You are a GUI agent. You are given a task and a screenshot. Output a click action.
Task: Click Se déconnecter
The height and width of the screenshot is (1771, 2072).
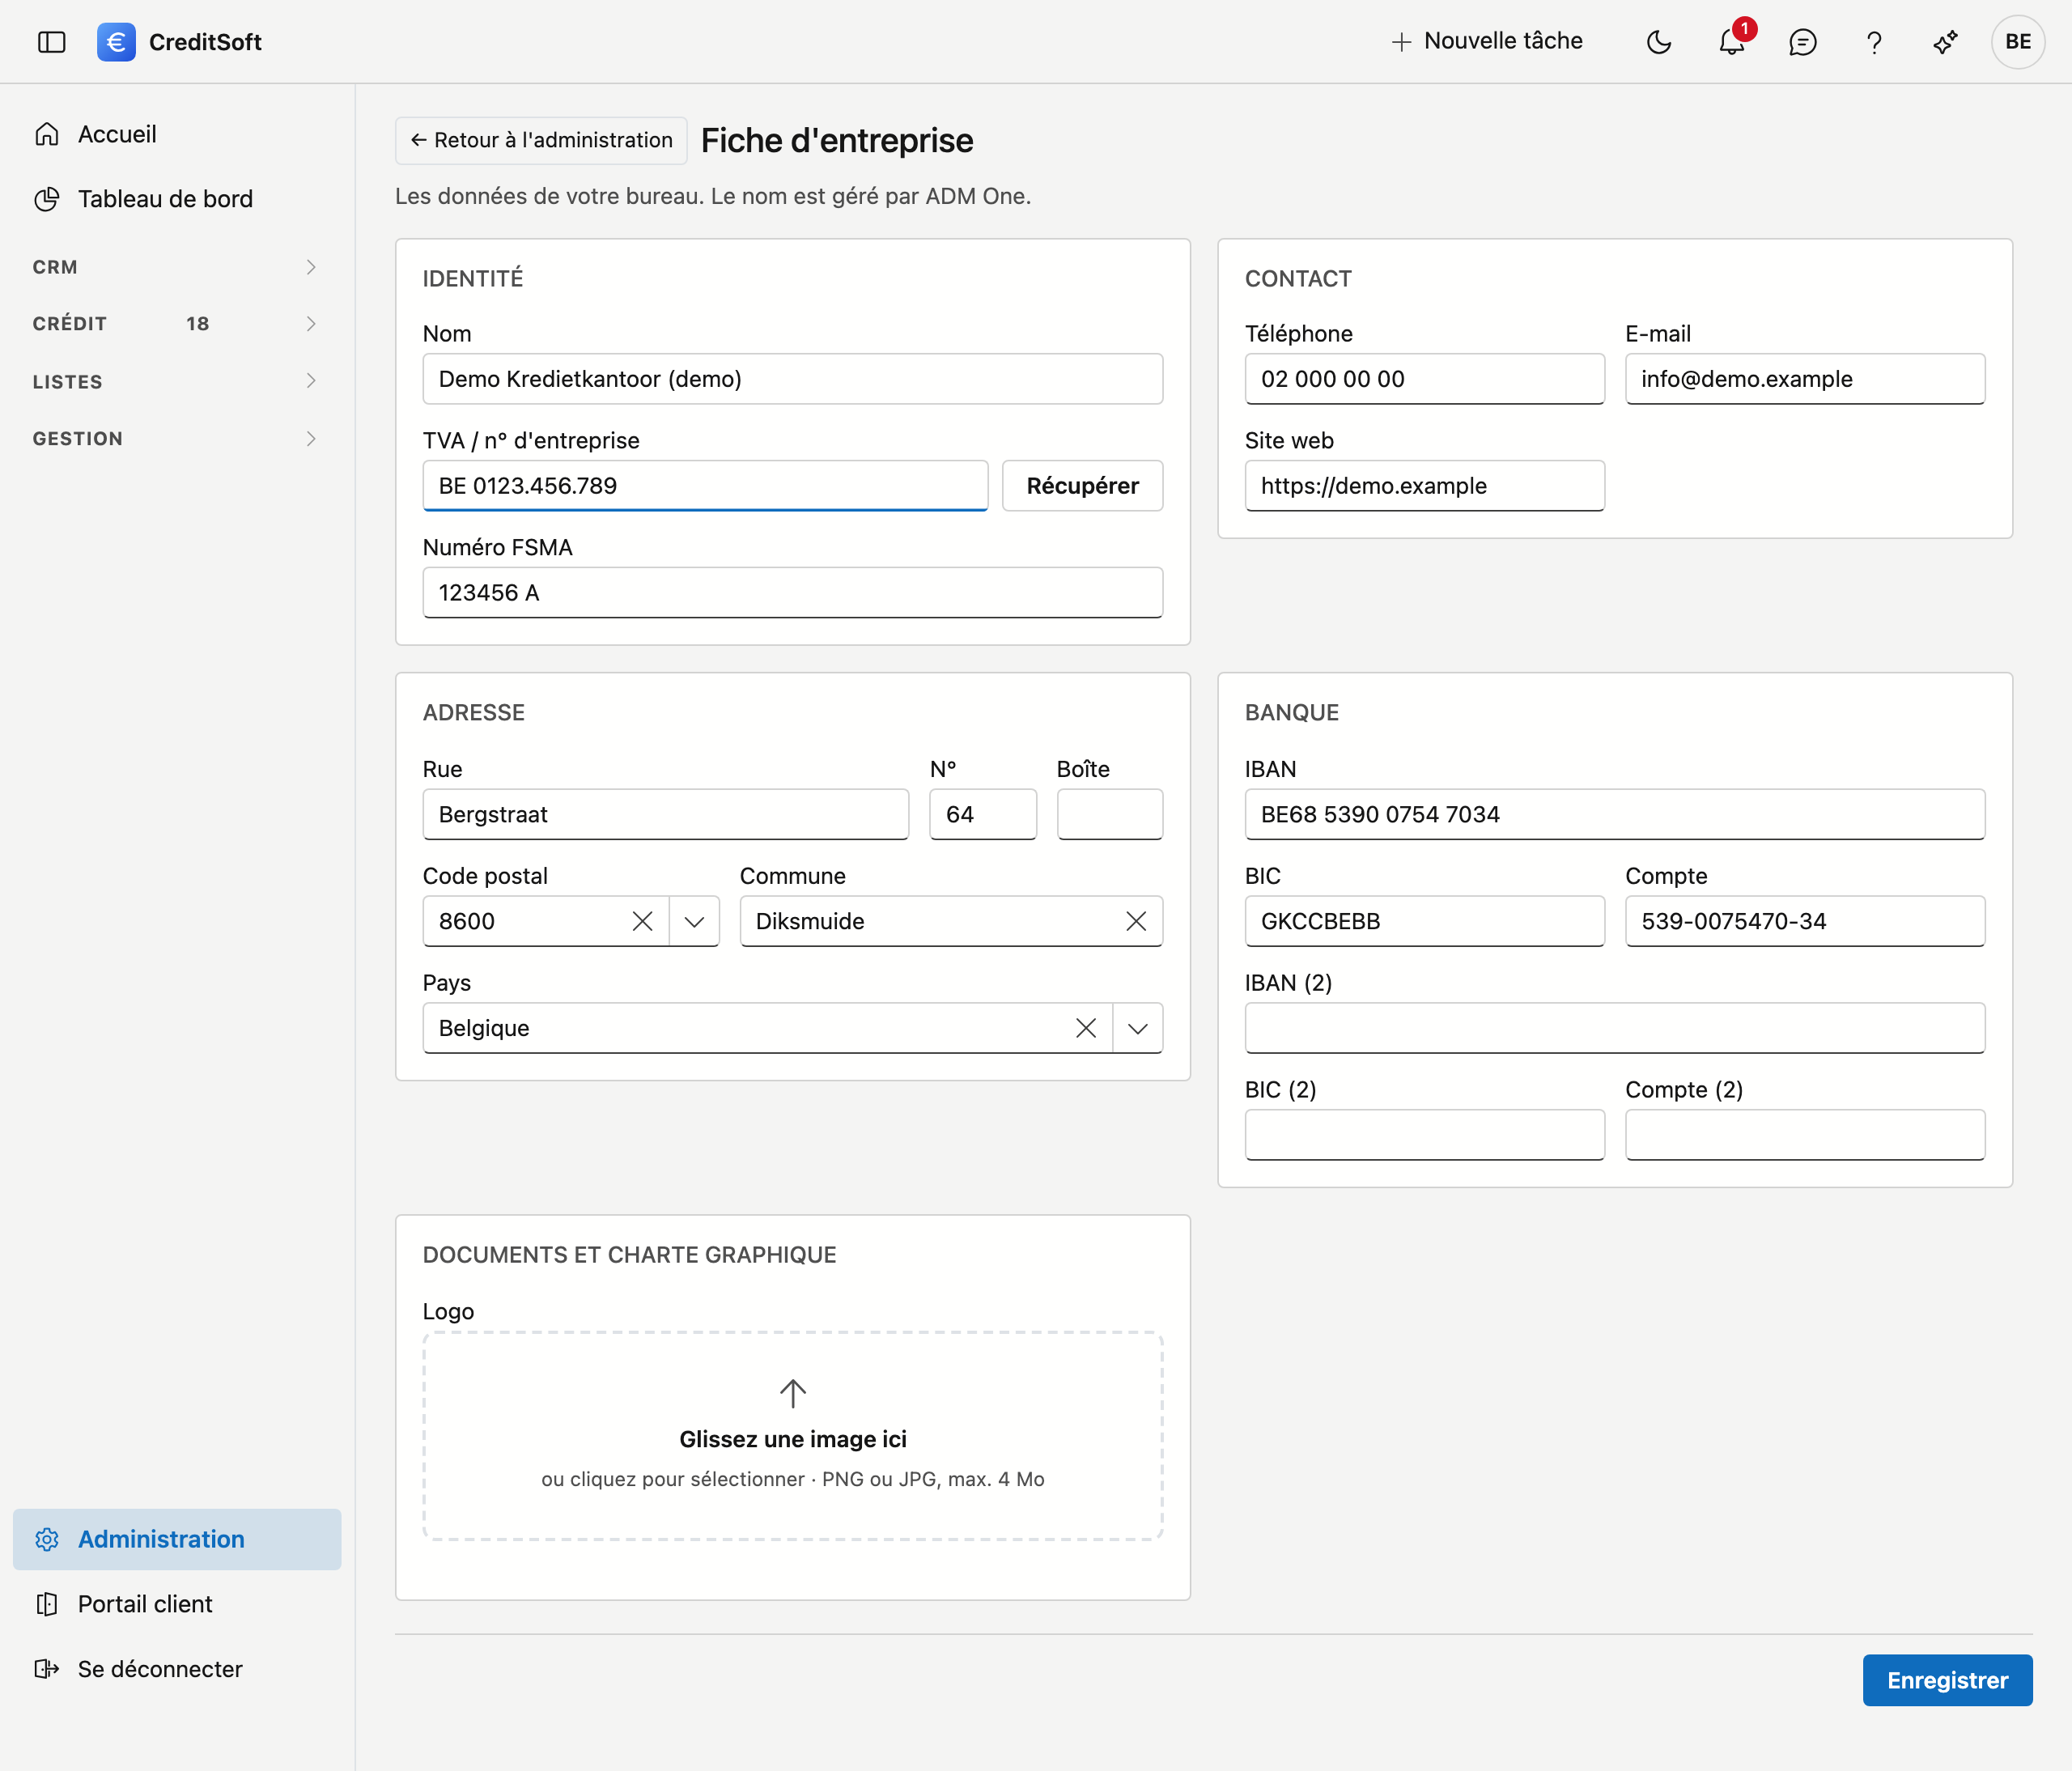point(177,1669)
